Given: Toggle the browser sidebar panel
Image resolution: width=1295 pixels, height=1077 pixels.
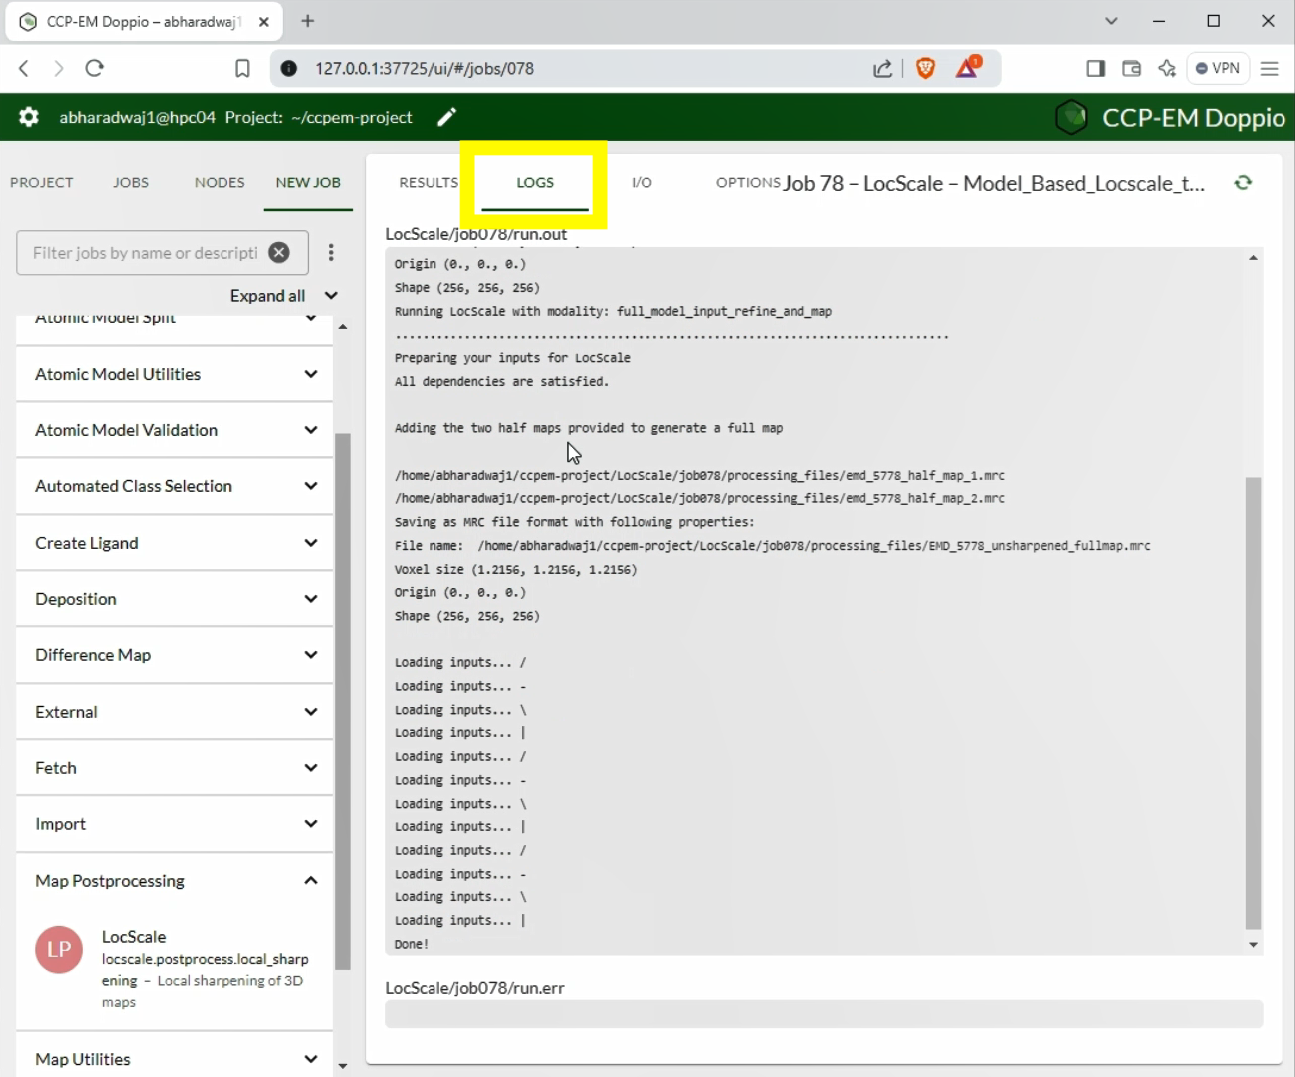Looking at the screenshot, I should 1096,68.
